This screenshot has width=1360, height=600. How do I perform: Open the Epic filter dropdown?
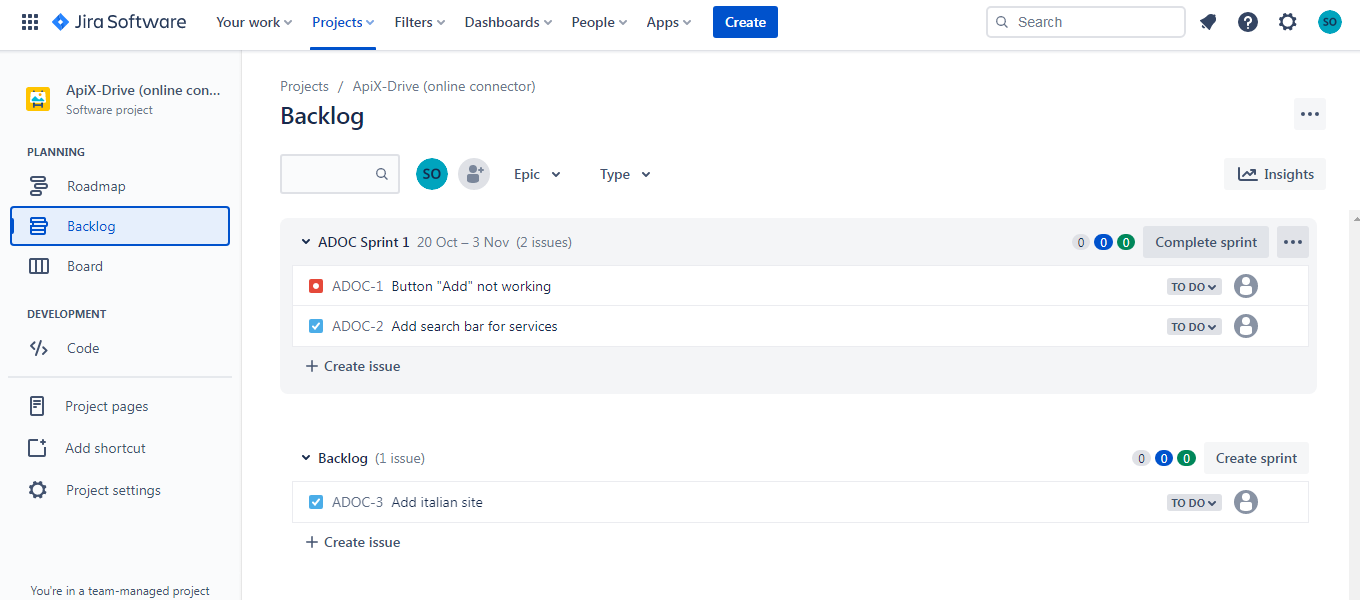point(537,174)
